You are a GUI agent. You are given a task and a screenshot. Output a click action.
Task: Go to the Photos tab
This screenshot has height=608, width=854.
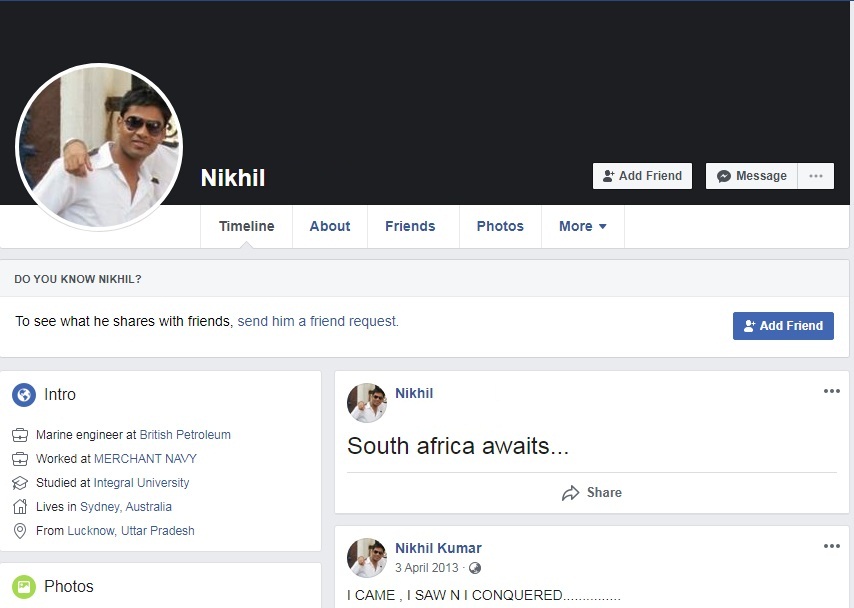[500, 226]
